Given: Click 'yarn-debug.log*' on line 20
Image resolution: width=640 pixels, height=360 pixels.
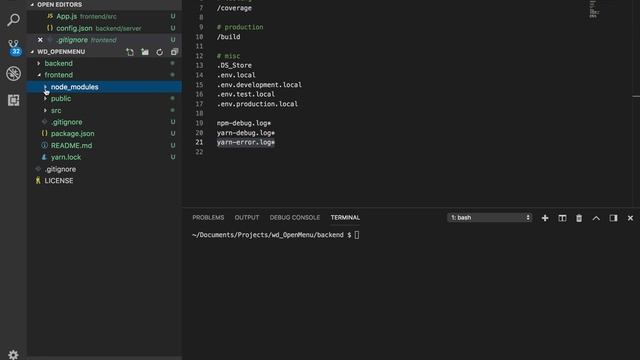Looking at the screenshot, I should [246, 133].
